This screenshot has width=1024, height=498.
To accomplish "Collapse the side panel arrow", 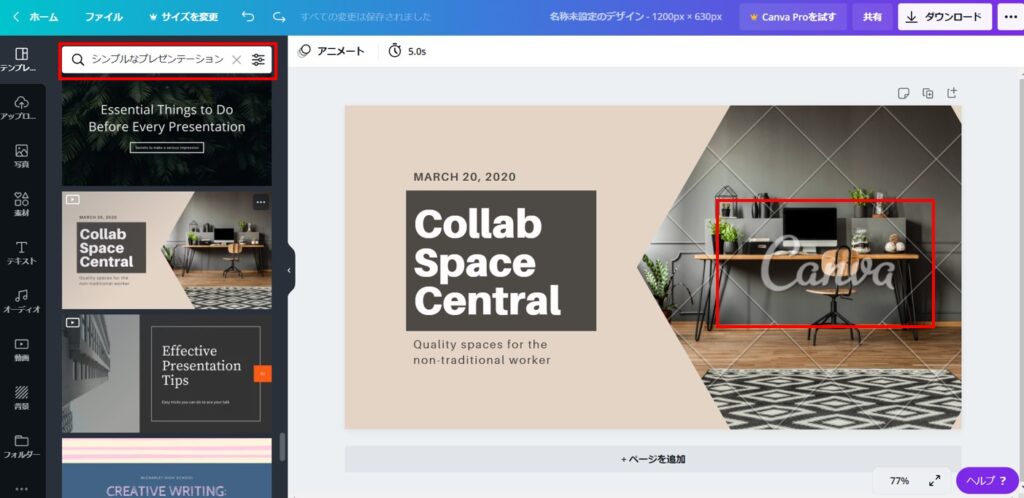I will [289, 270].
